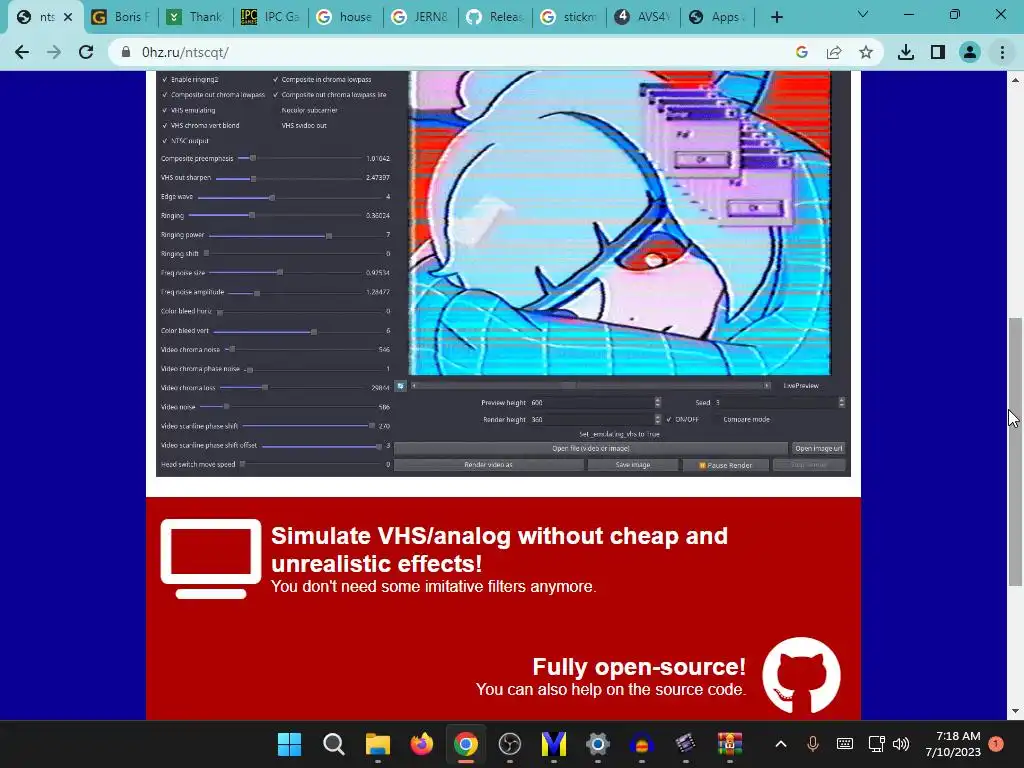This screenshot has height=768, width=1024.
Task: Click the GitHub octocat logo
Action: pyautogui.click(x=801, y=676)
